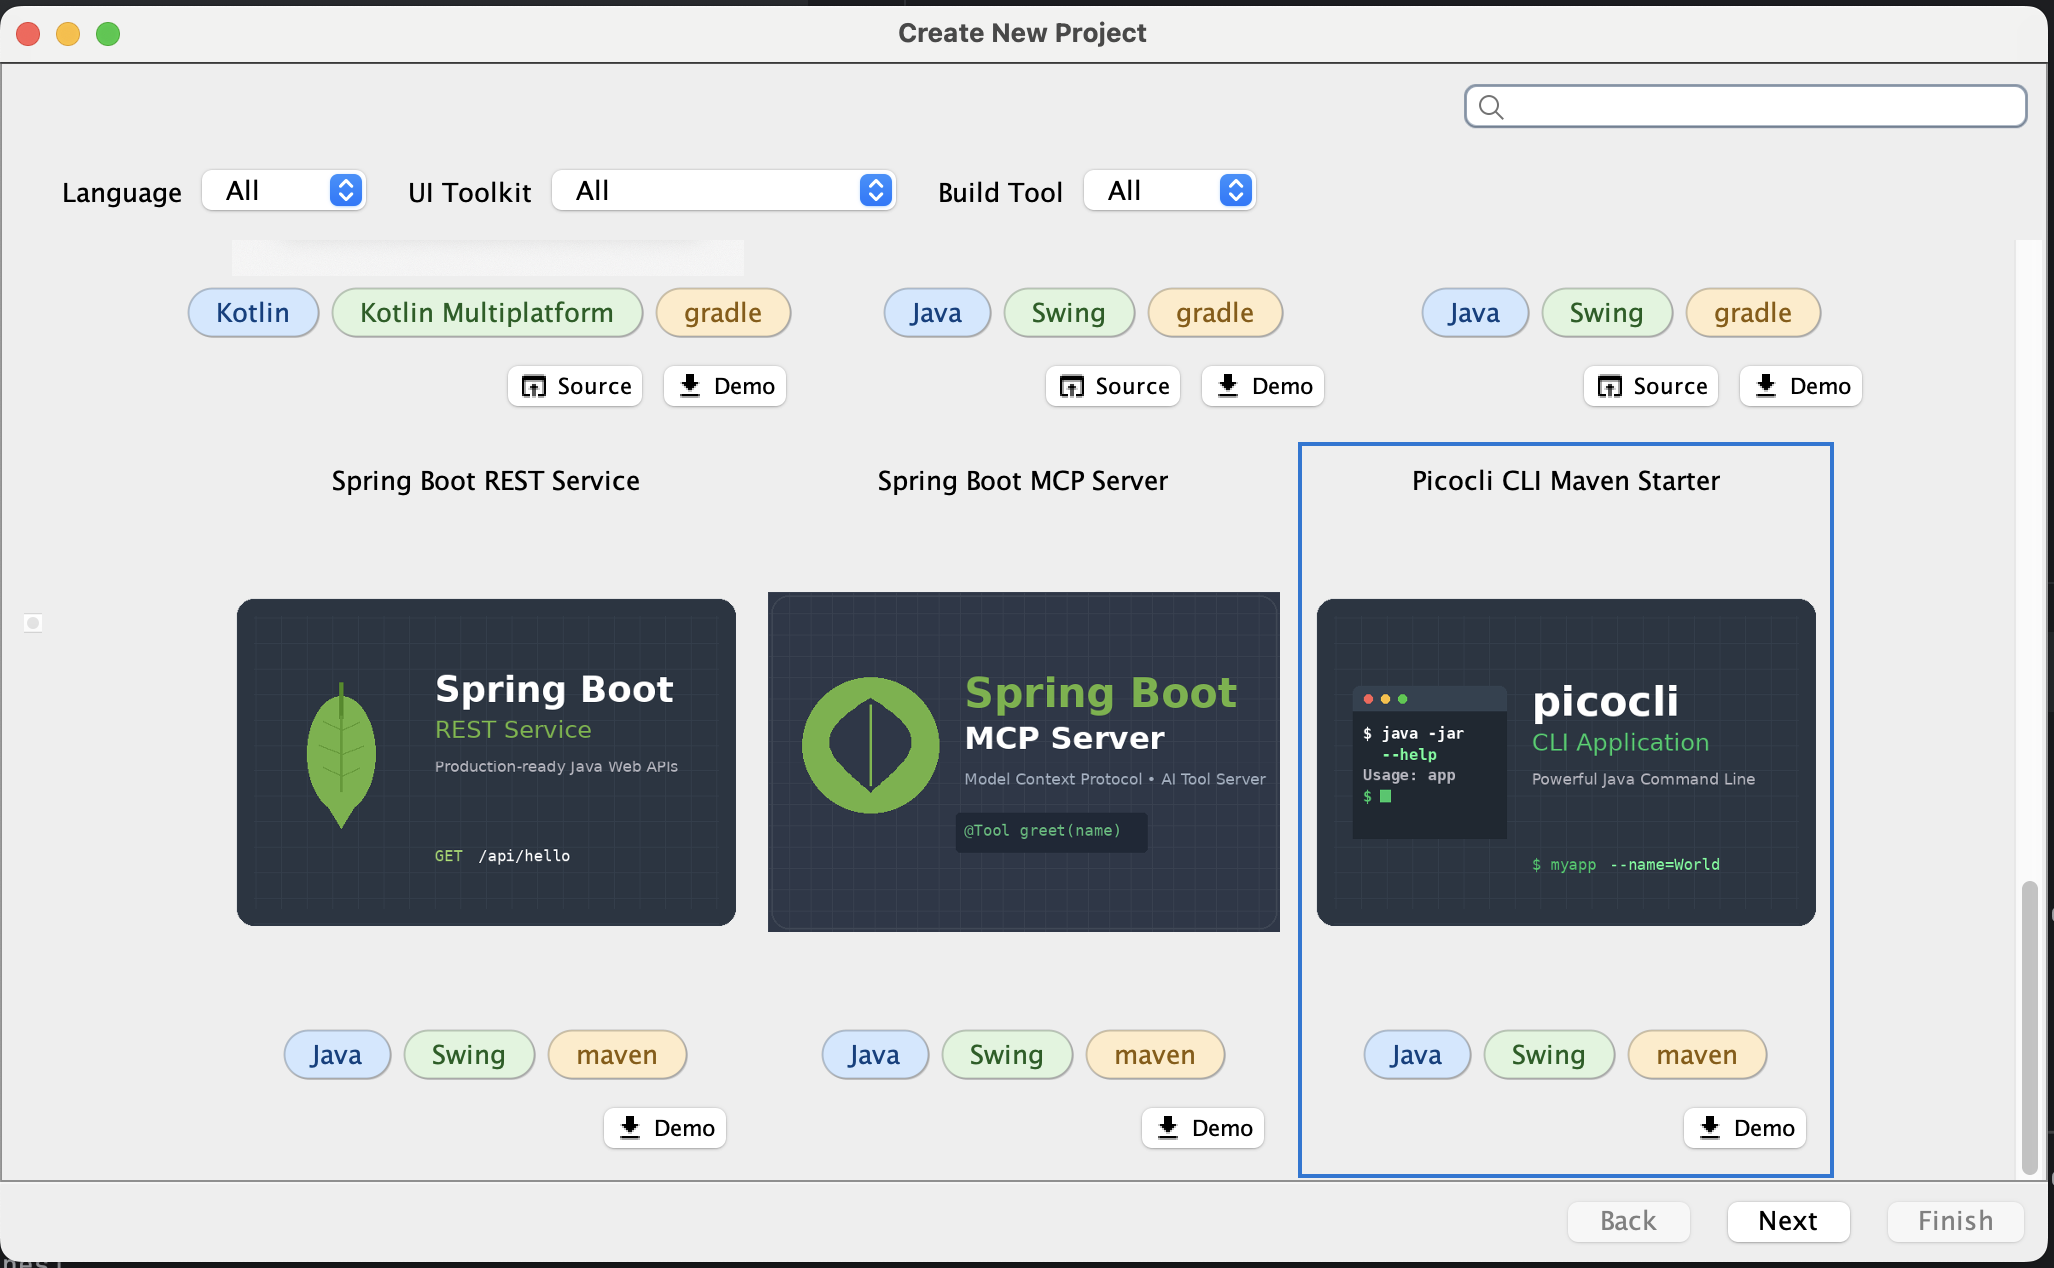
Task: Open the Language filter dropdown
Action: (x=284, y=190)
